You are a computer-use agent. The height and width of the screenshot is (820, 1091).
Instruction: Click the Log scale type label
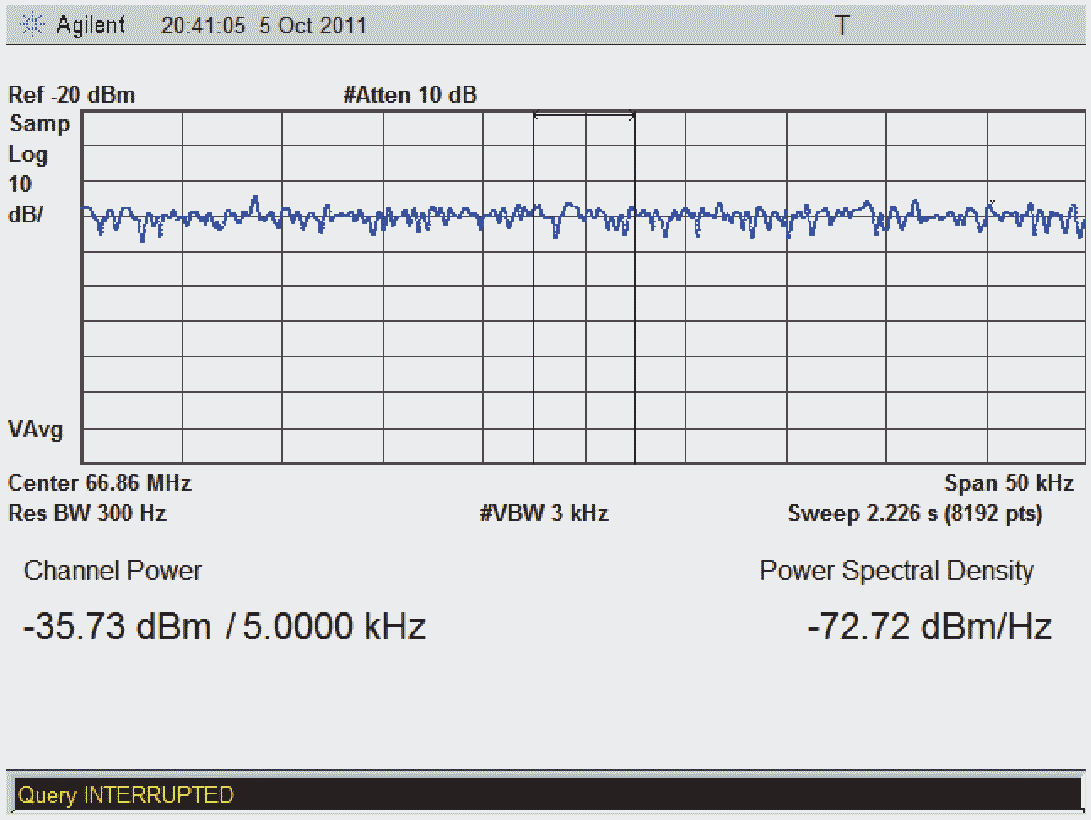(x=28, y=155)
